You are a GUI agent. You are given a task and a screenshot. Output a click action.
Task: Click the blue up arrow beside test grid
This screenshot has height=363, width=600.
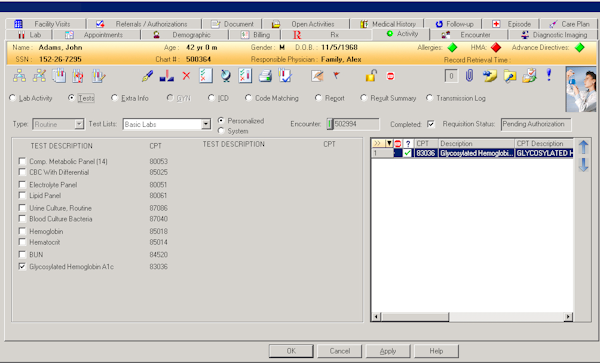click(584, 147)
